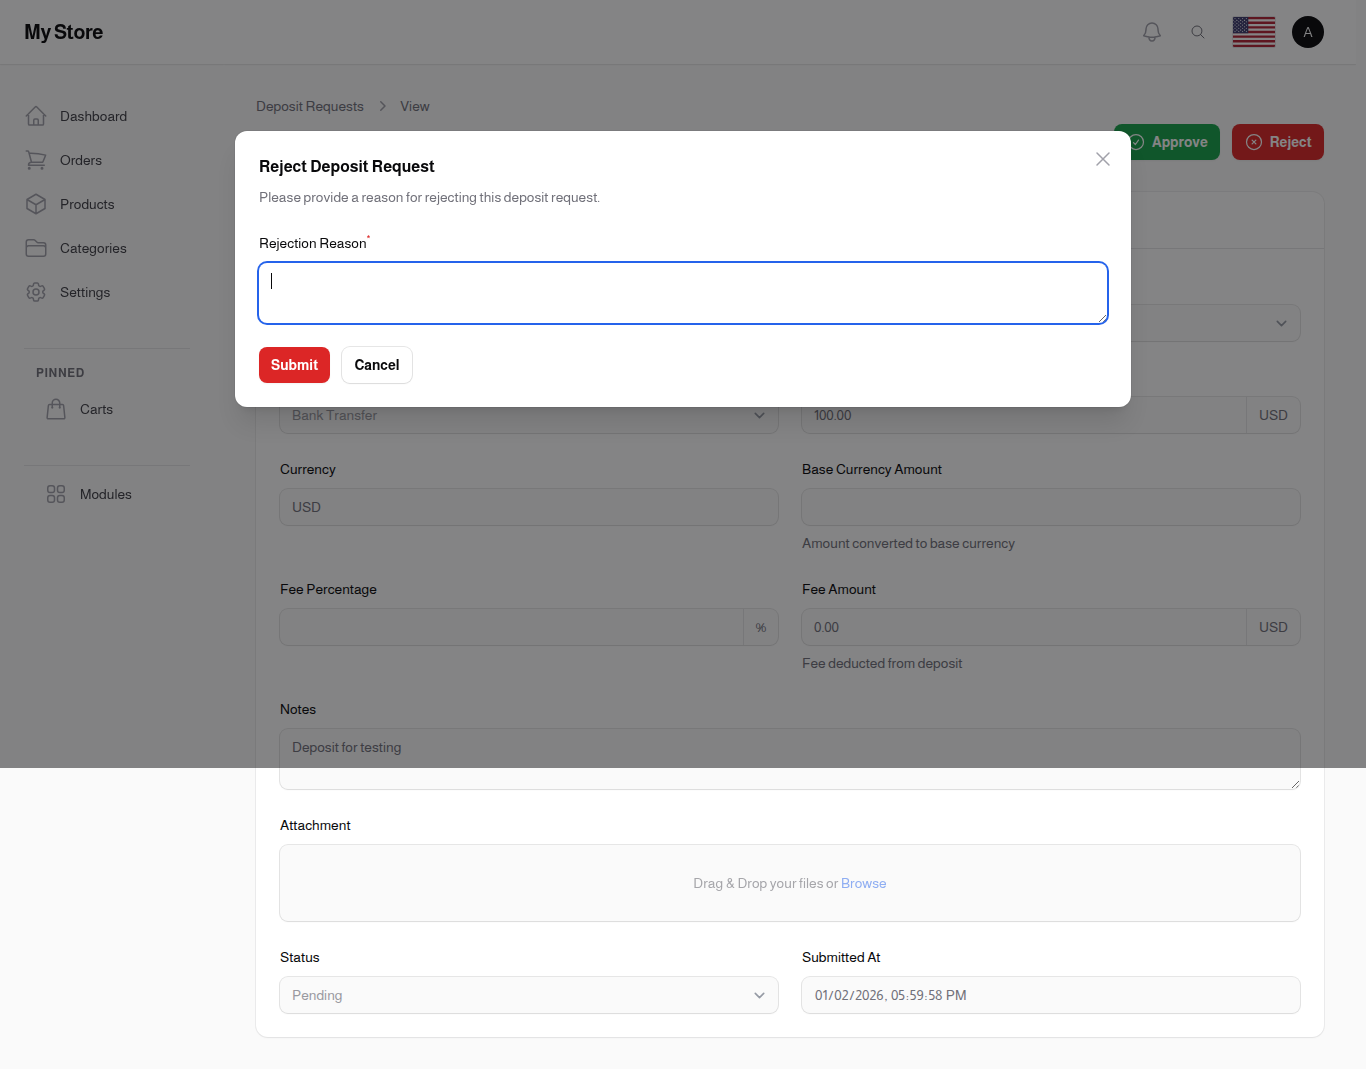Open the pinned Carts section

pyautogui.click(x=56, y=408)
